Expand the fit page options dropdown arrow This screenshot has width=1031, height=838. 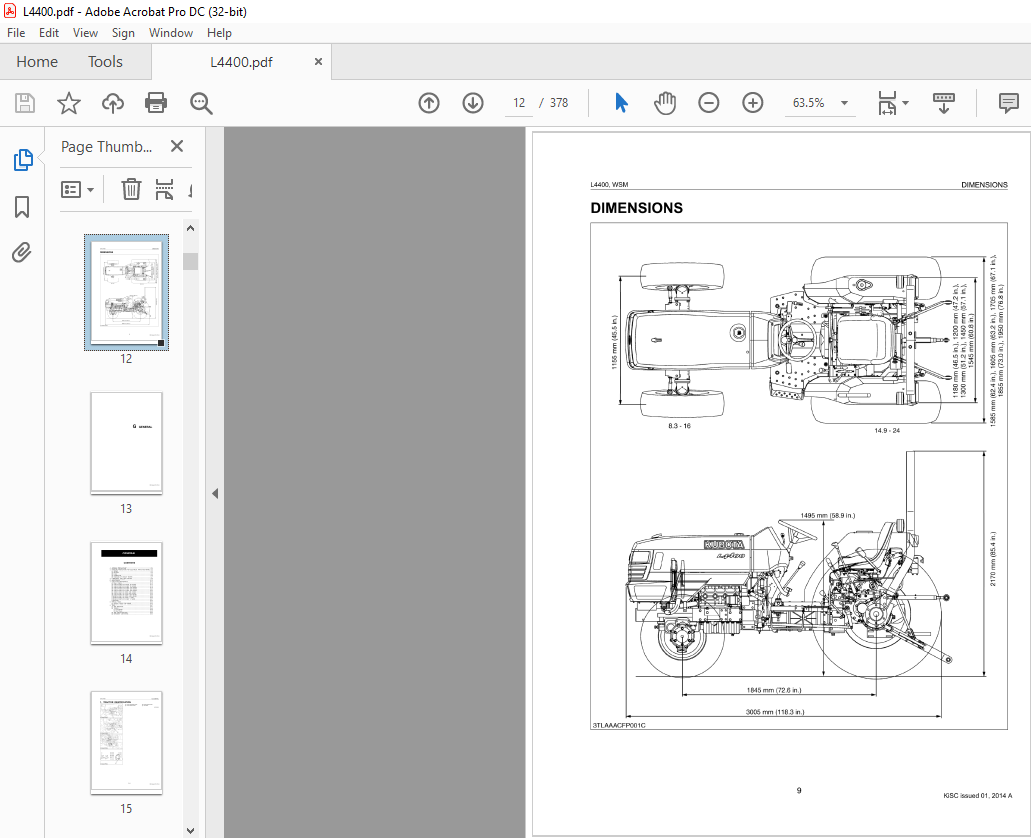tap(905, 103)
